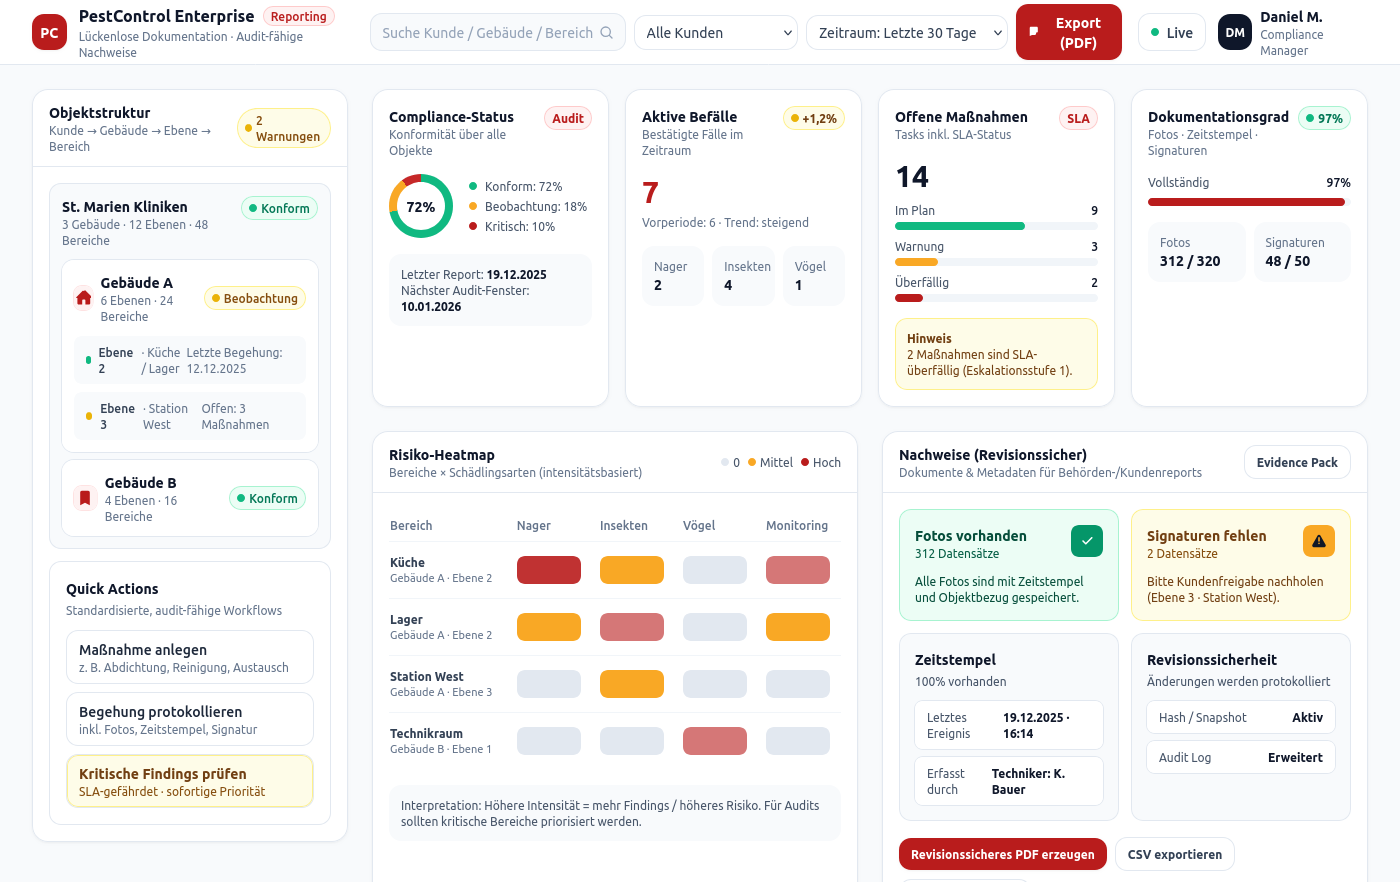The width and height of the screenshot is (1400, 882).
Task: Open the "Alle Kunden" dropdown
Action: 716,32
